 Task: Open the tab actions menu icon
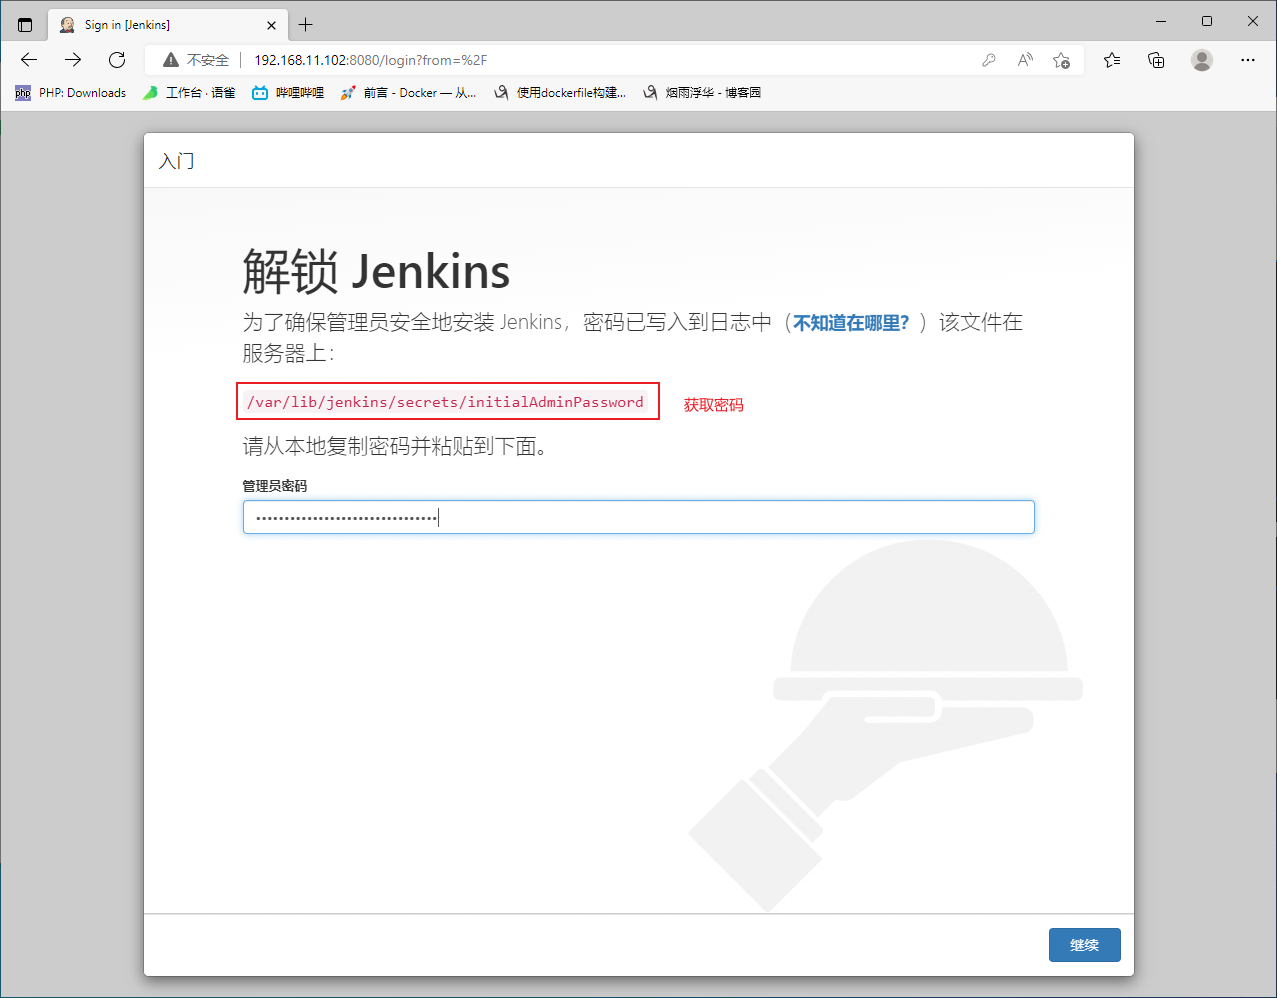25,24
